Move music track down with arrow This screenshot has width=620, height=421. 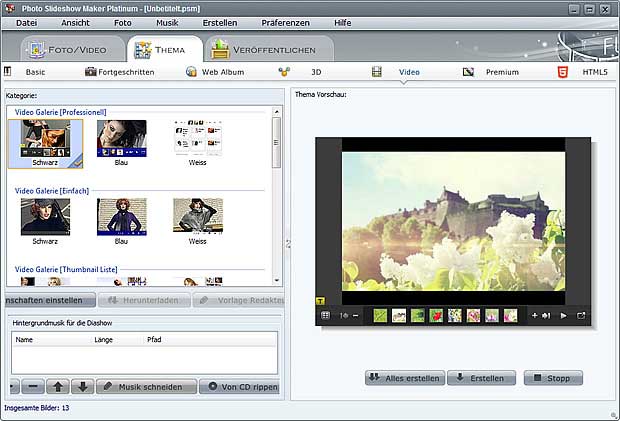click(x=83, y=386)
